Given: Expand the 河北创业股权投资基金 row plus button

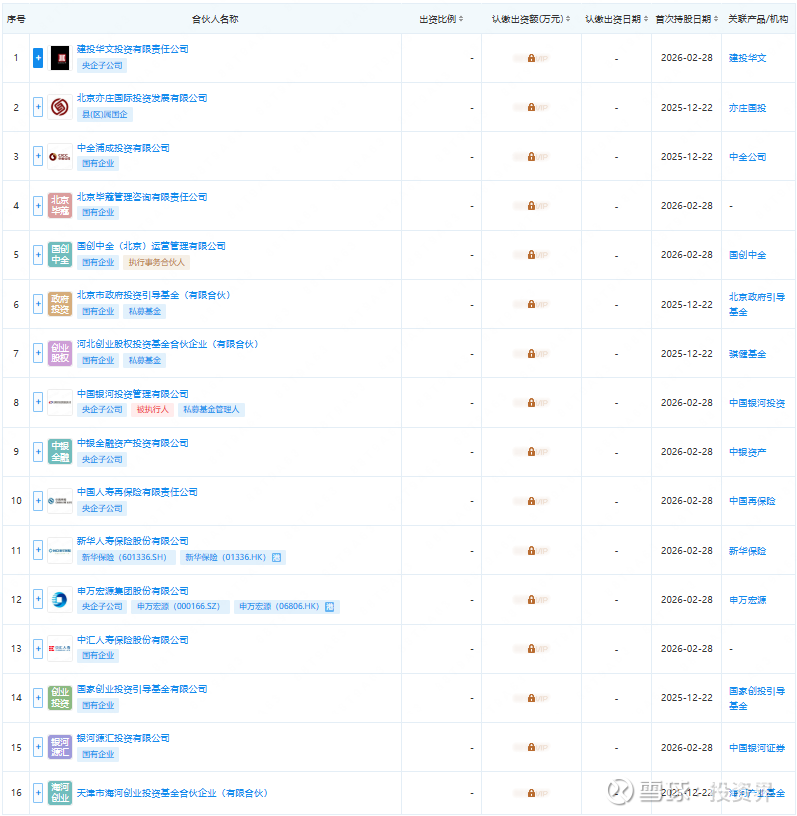Looking at the screenshot, I should 38,353.
